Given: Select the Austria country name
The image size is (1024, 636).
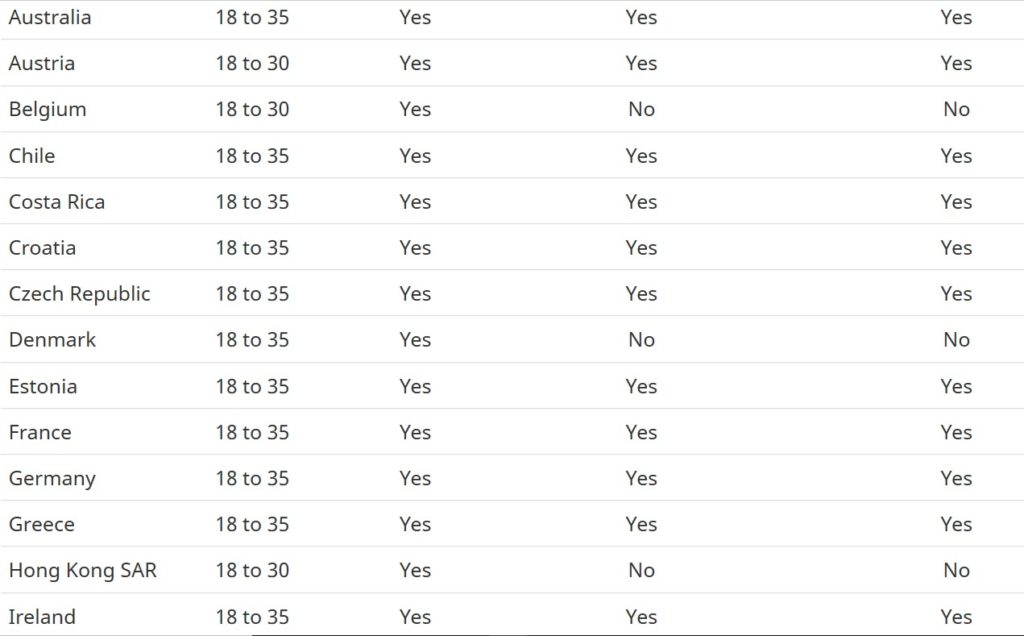Looking at the screenshot, I should pyautogui.click(x=42, y=63).
